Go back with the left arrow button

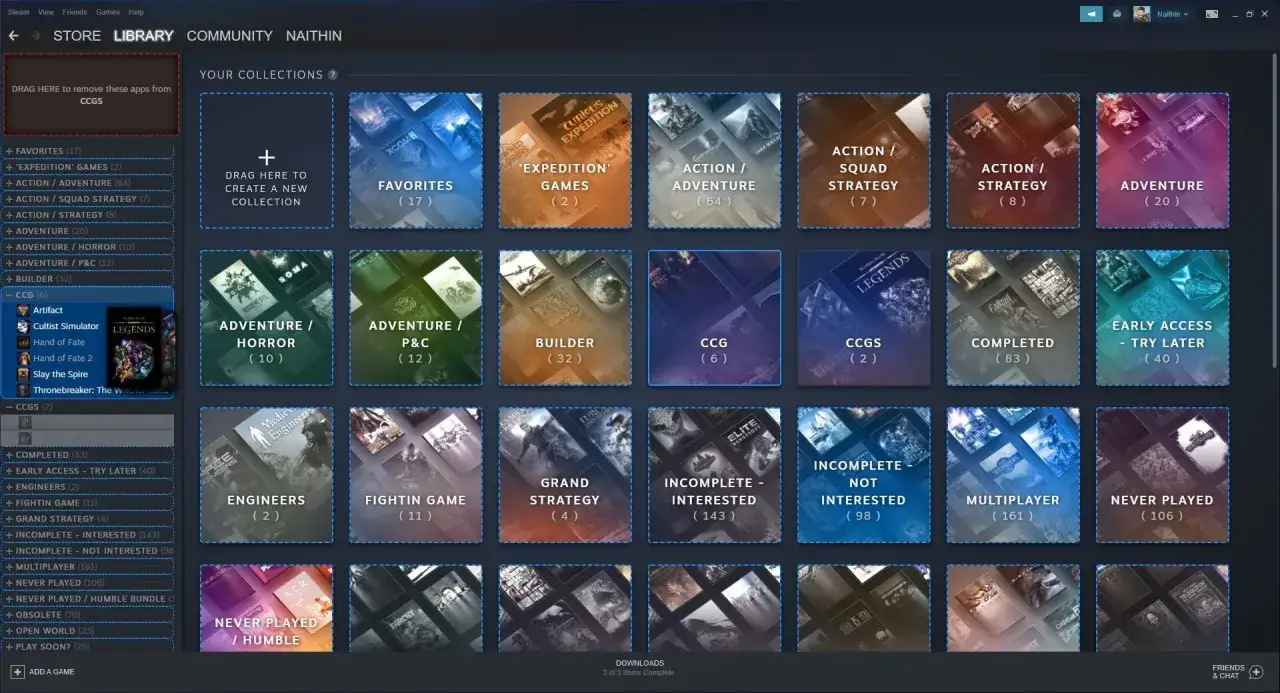coord(14,36)
